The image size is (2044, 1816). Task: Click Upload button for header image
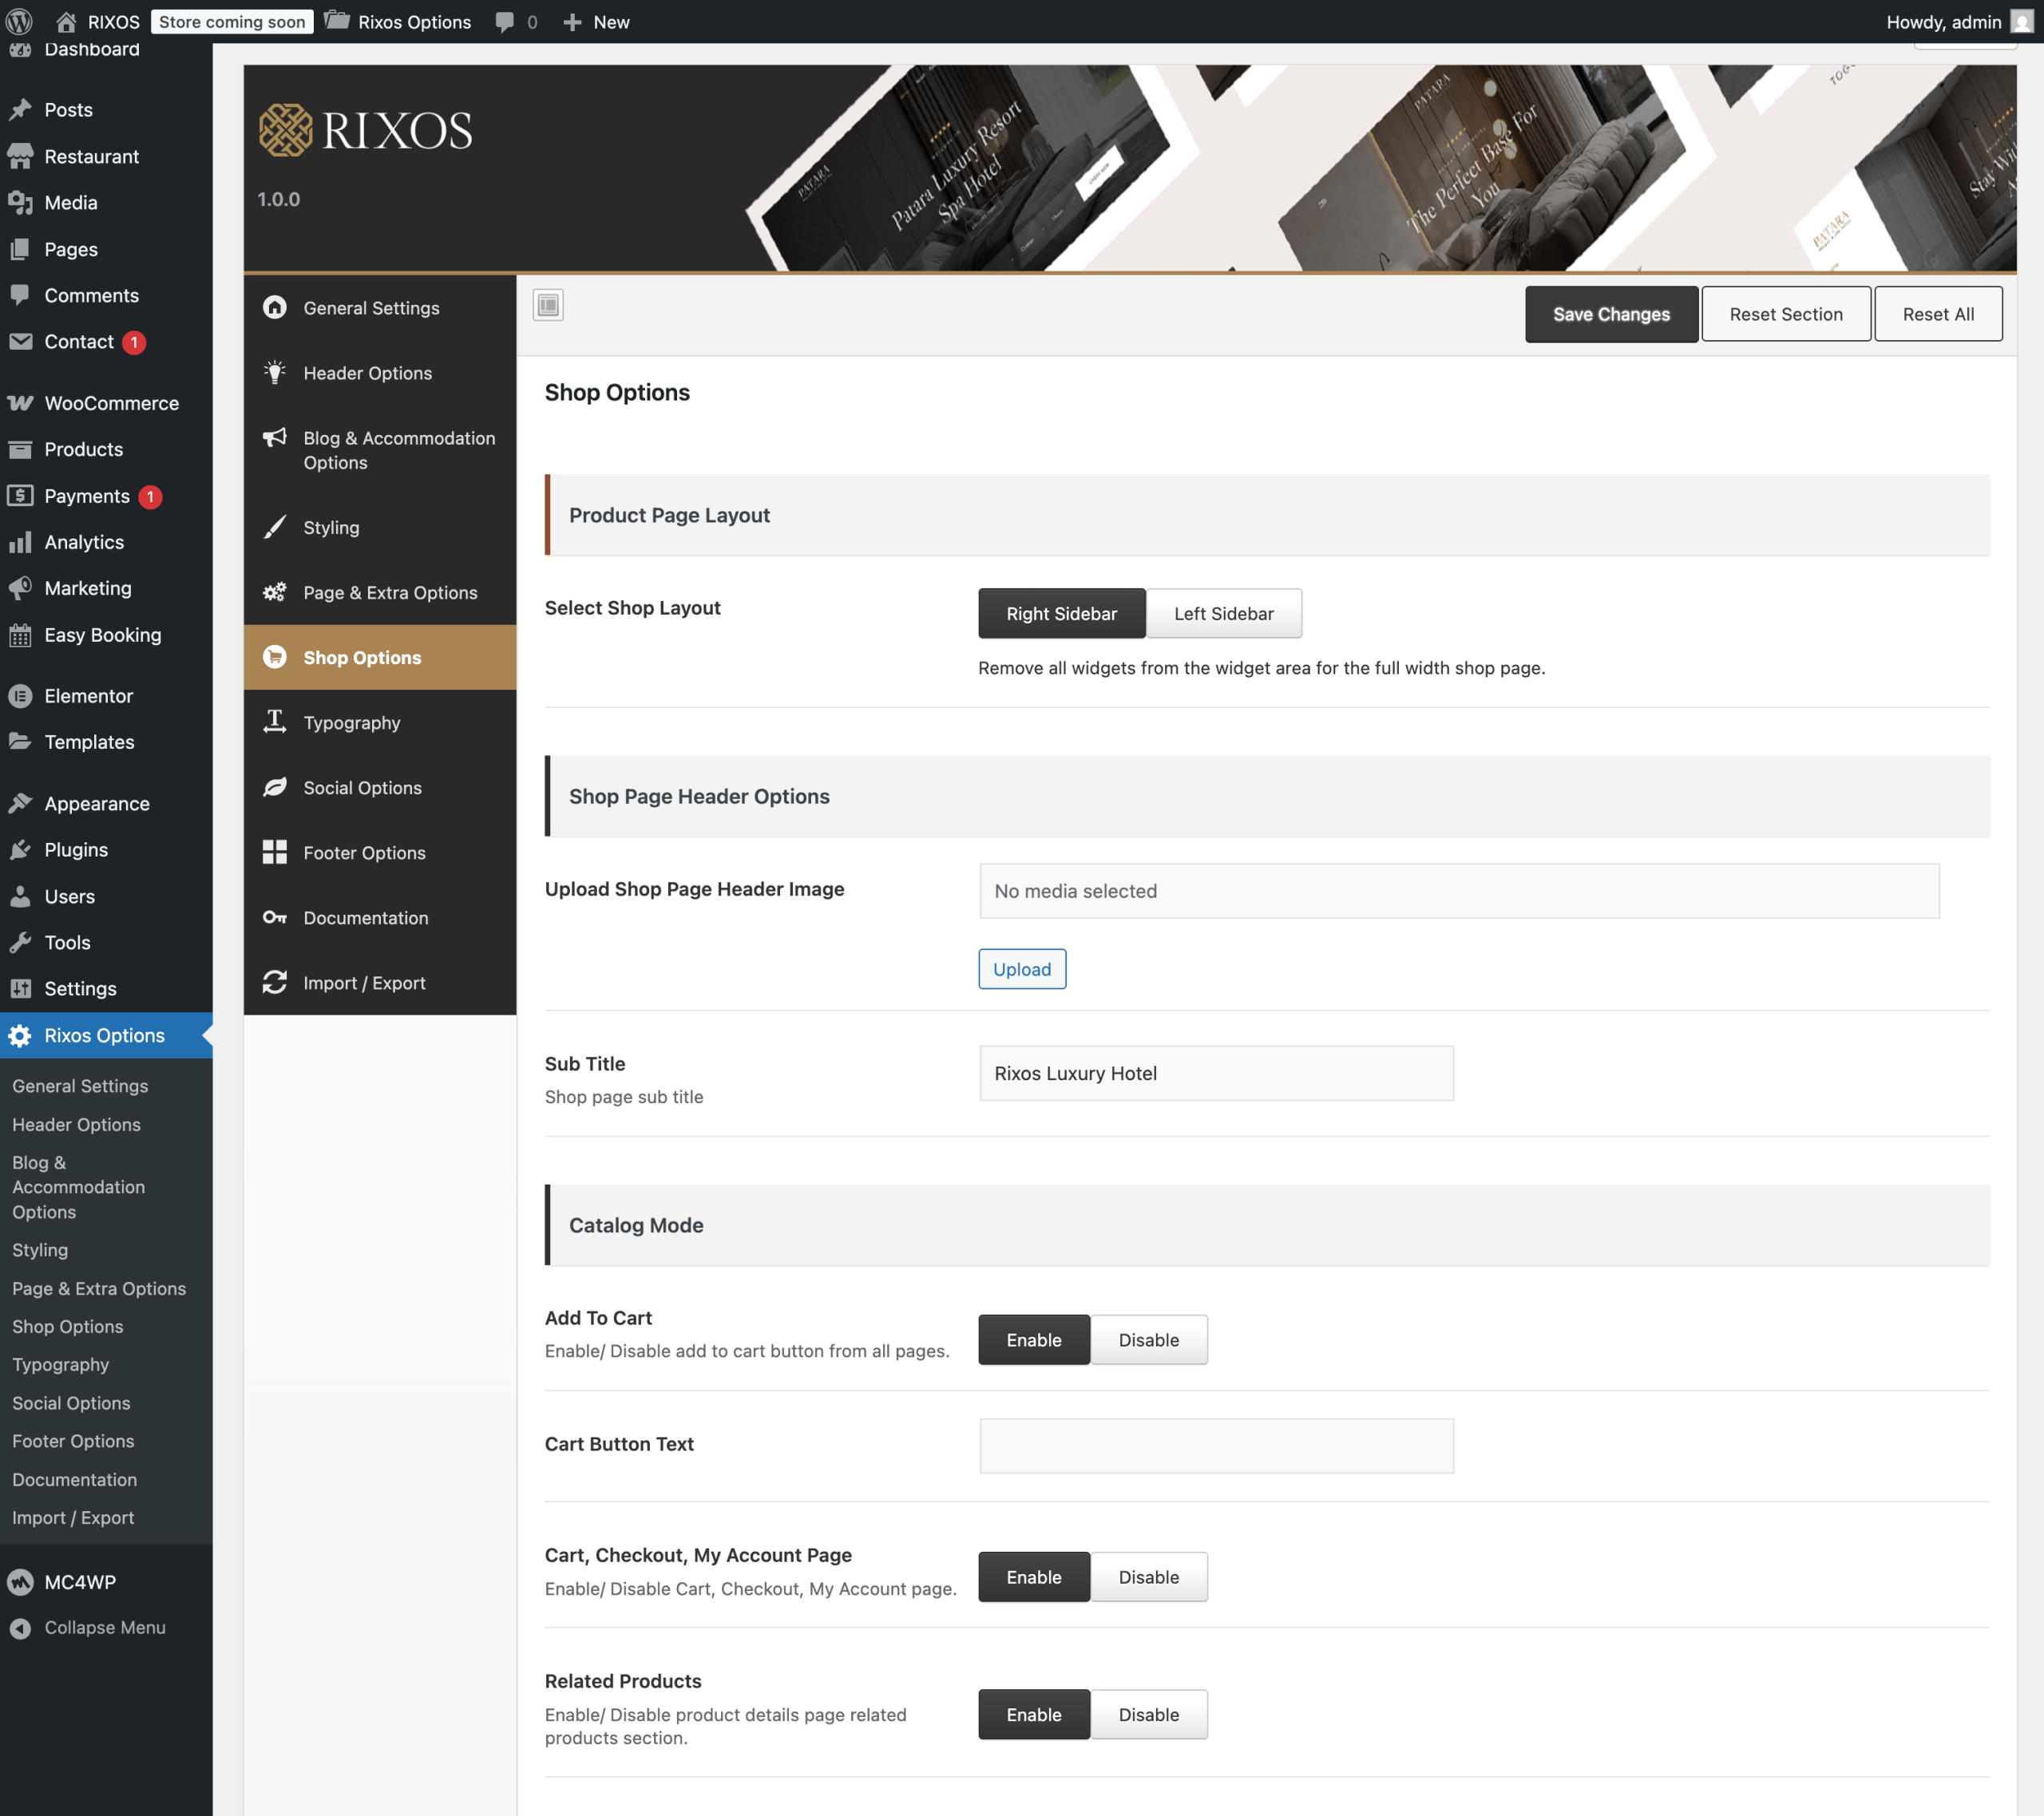pos(1022,969)
